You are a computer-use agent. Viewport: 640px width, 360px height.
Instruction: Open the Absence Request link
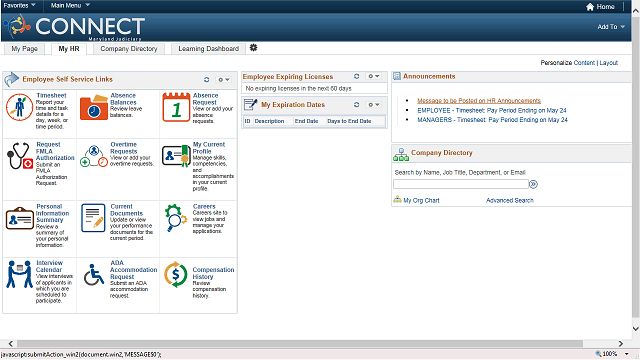205,99
